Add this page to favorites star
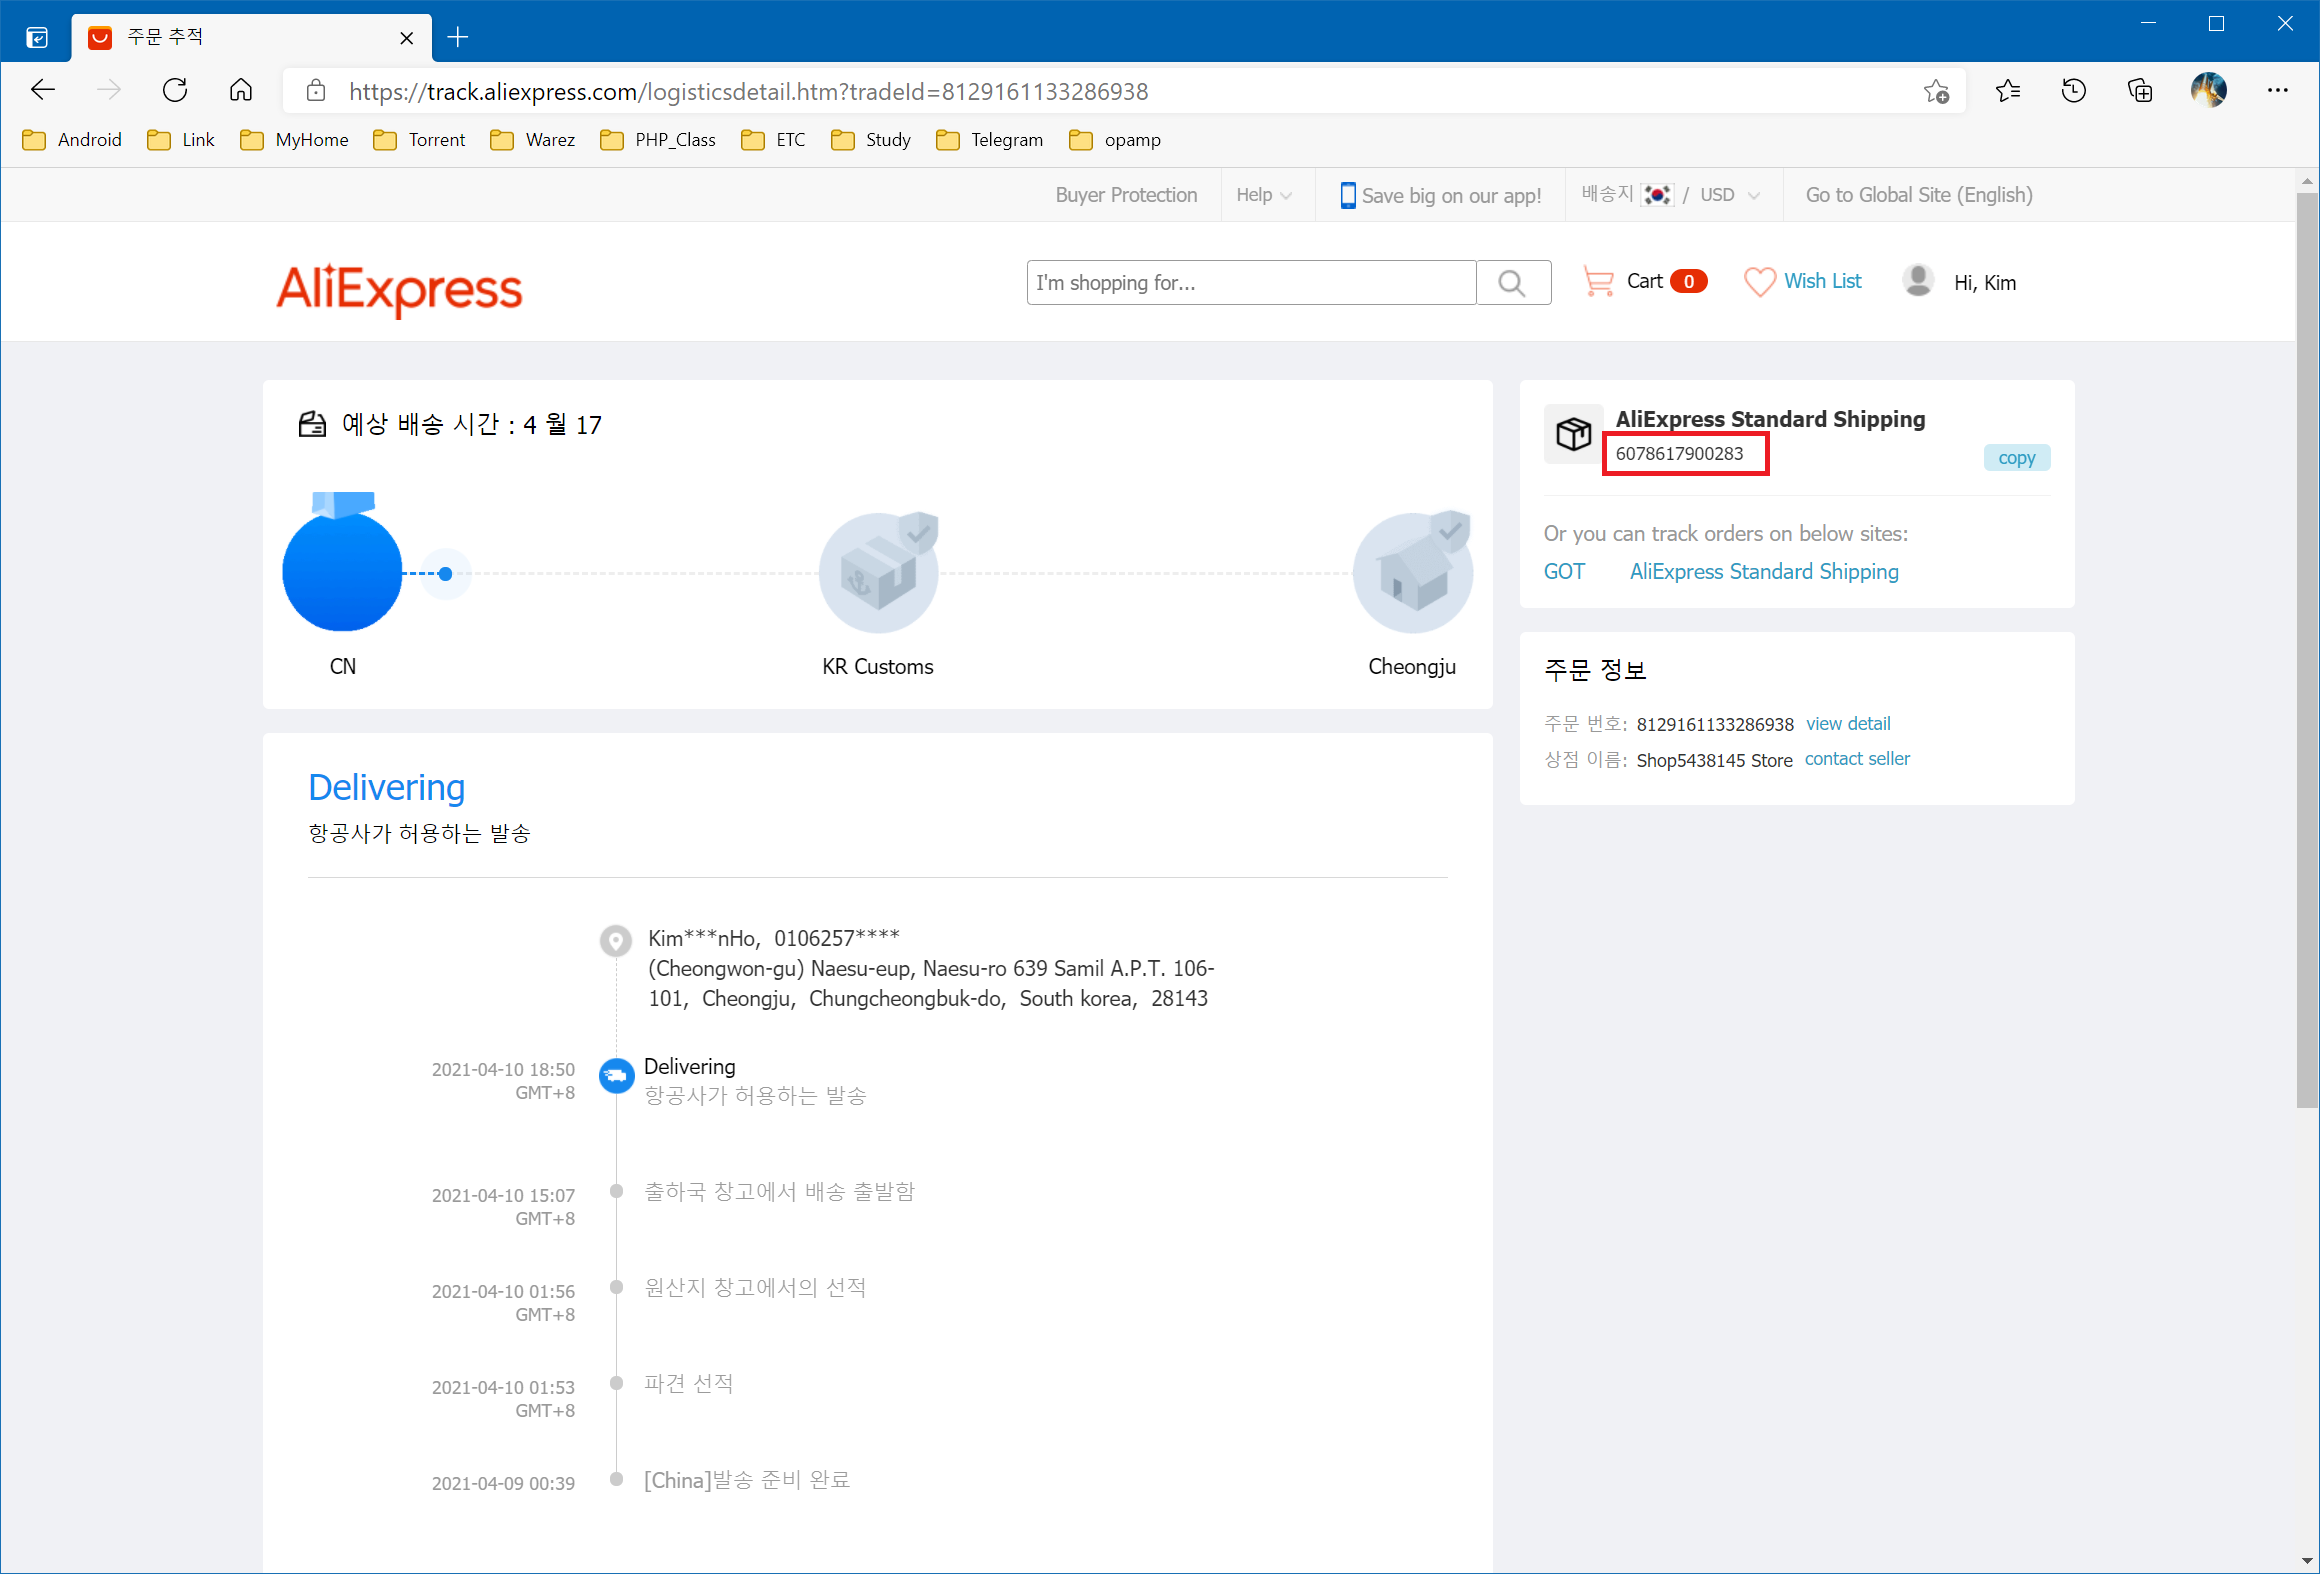The width and height of the screenshot is (2320, 1574). coord(1936,92)
